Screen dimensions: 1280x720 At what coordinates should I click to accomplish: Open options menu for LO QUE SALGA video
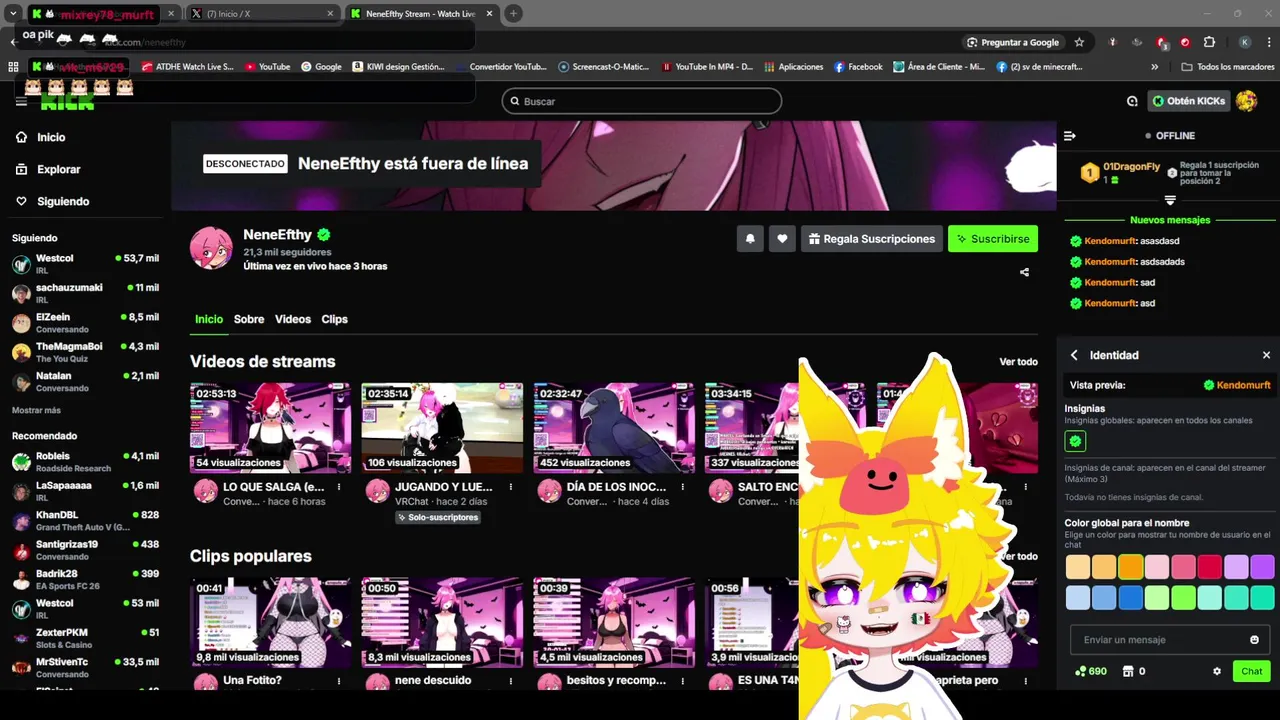[339, 487]
